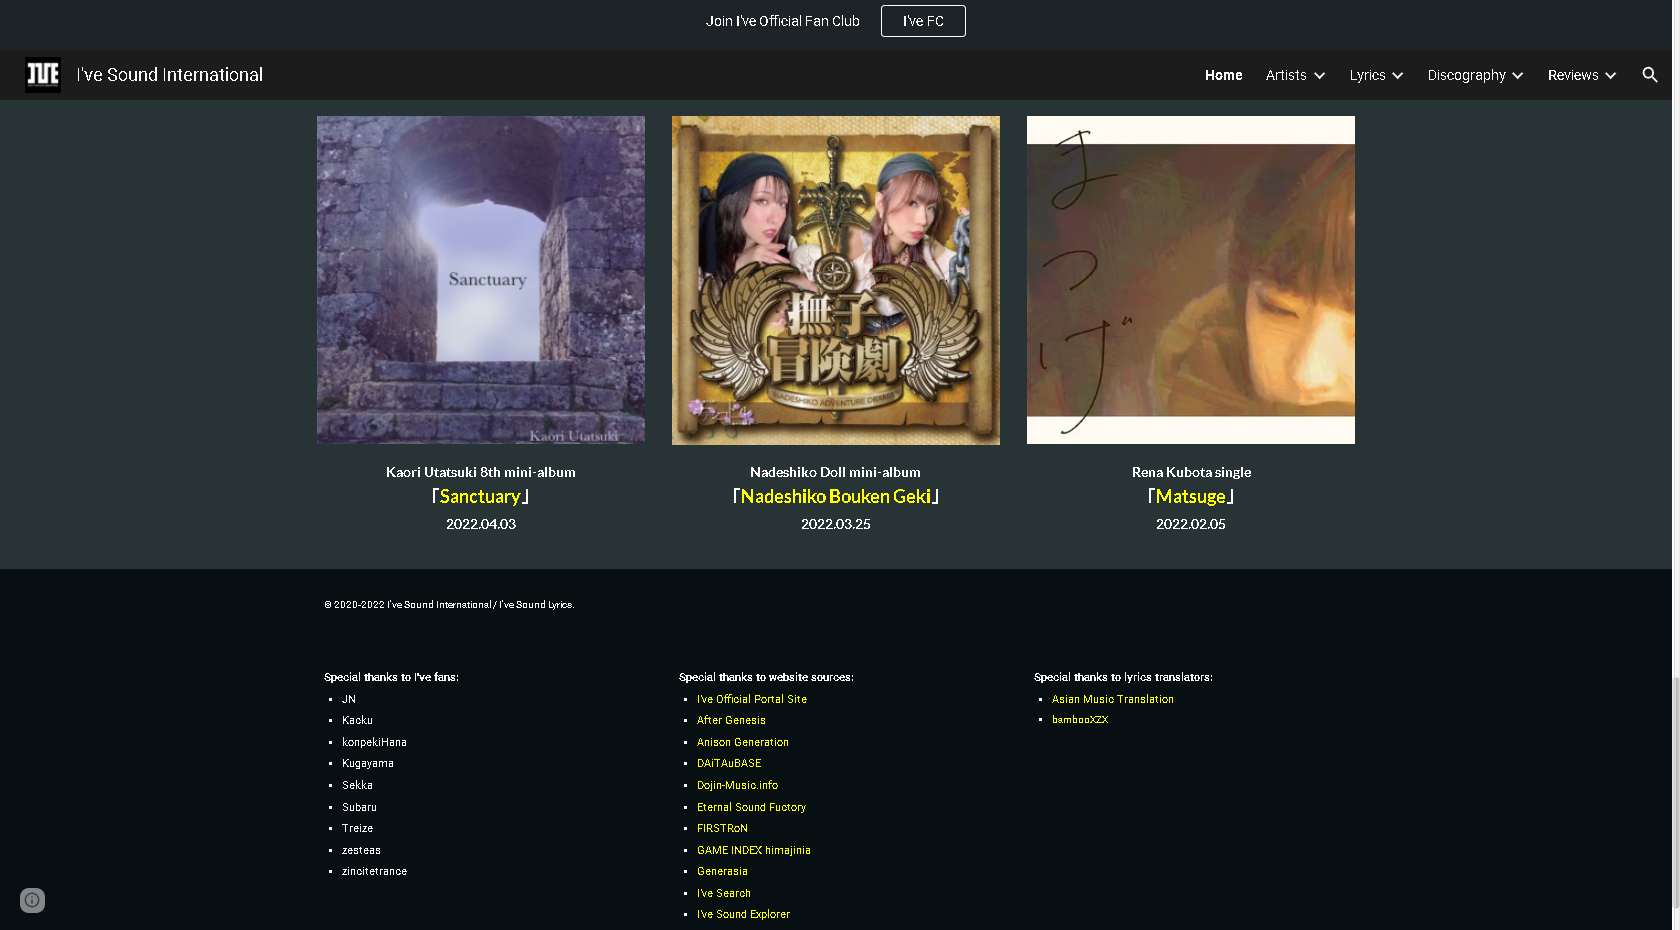Click the fan name konpekiHana

374,742
